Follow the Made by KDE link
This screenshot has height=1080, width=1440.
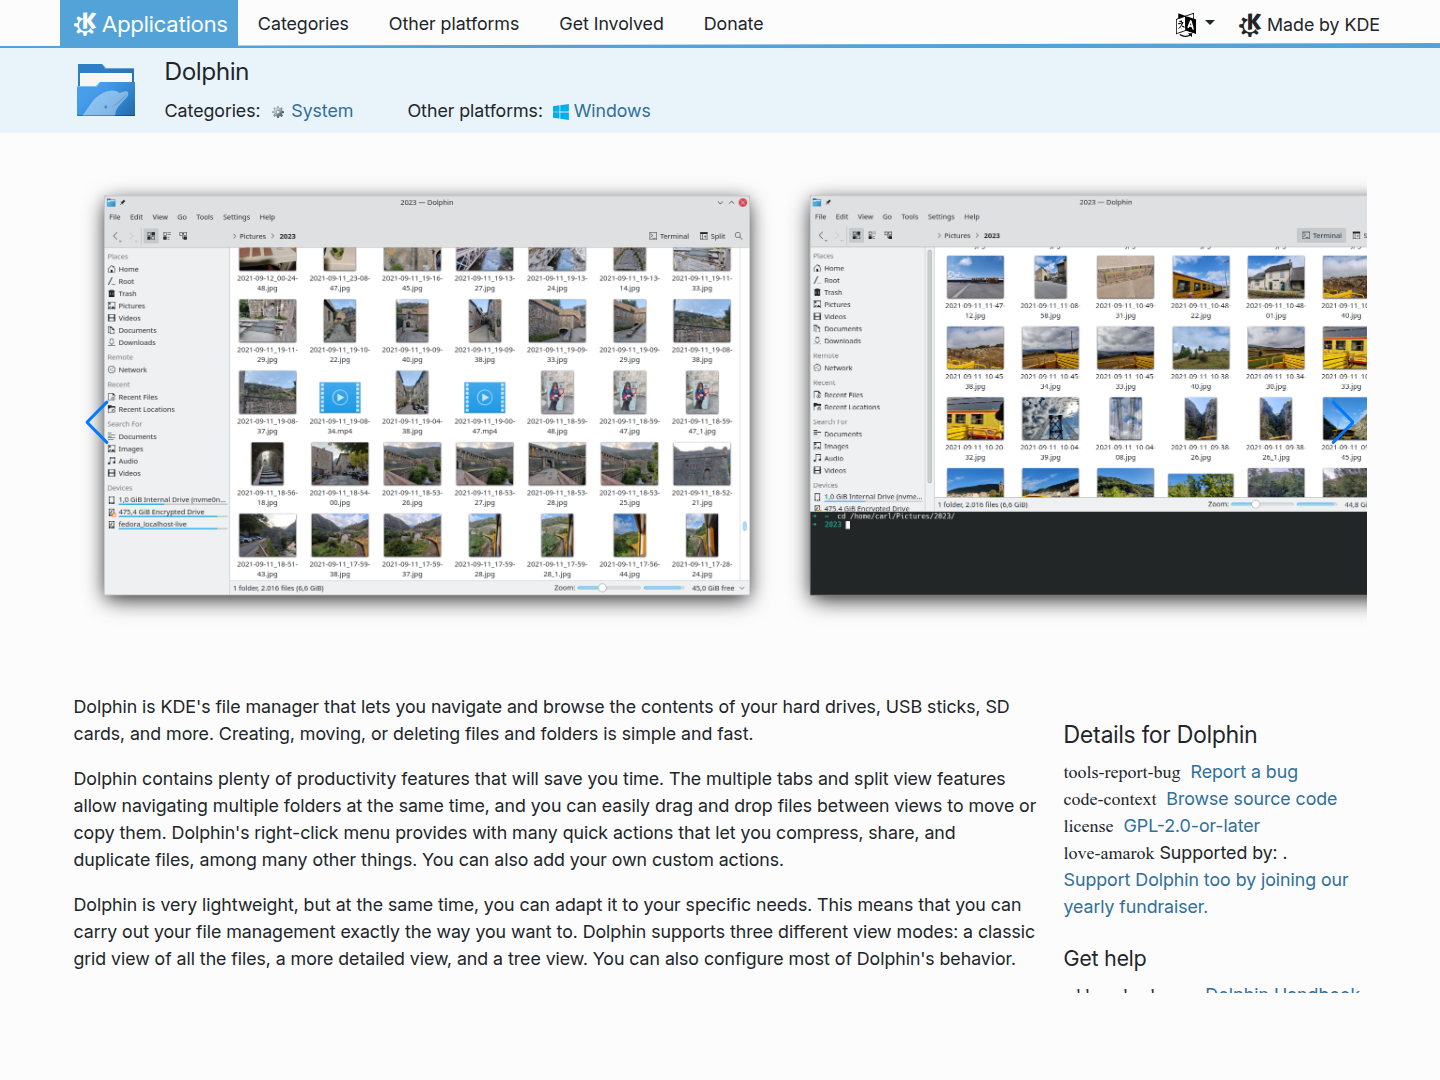tap(1309, 24)
